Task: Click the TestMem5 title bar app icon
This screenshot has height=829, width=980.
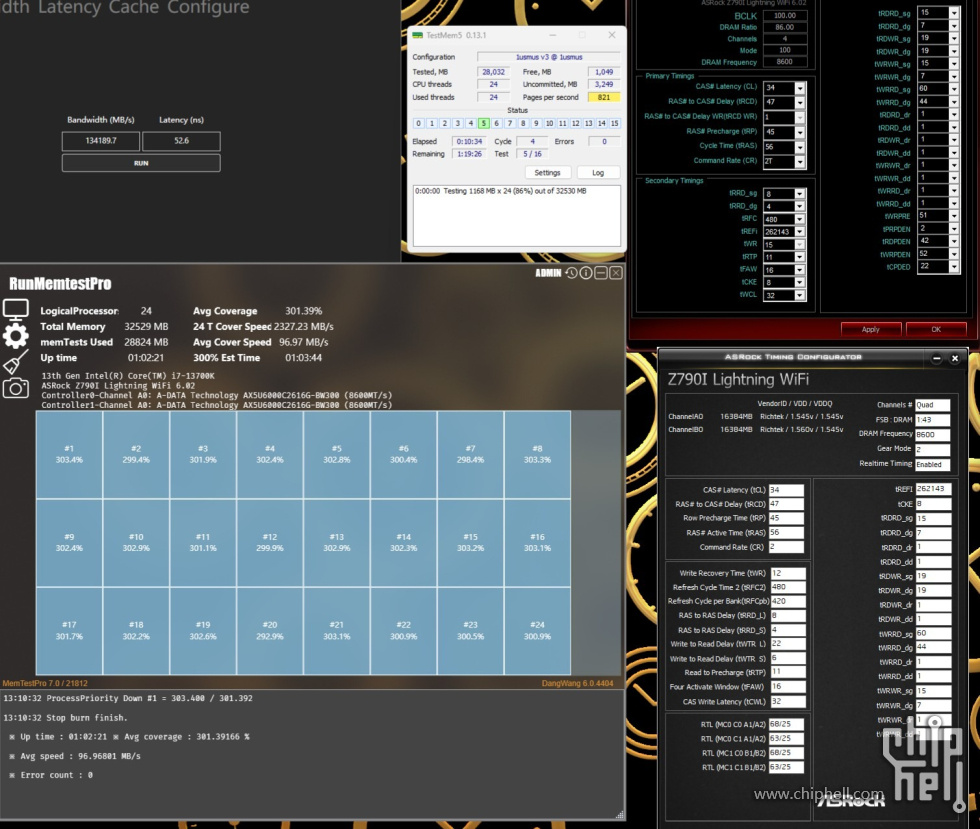Action: [418, 35]
